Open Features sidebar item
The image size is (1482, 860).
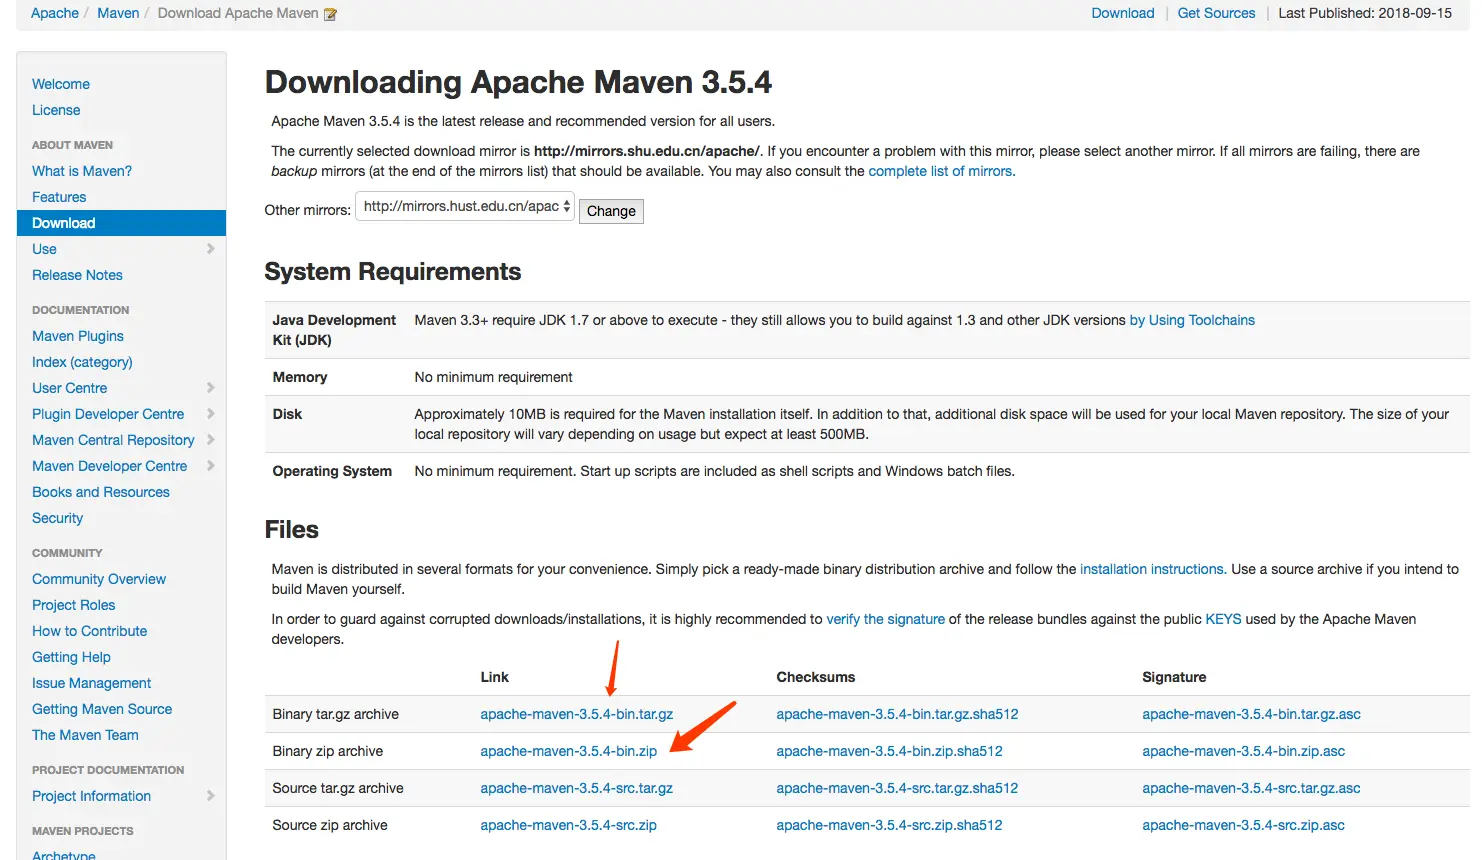(x=59, y=197)
